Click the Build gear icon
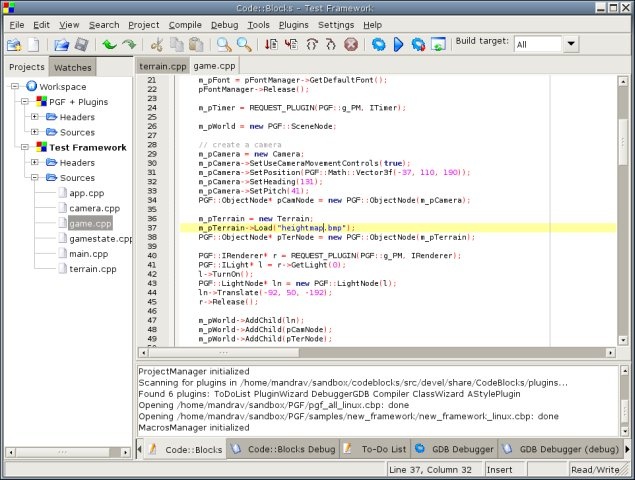 (x=379, y=45)
